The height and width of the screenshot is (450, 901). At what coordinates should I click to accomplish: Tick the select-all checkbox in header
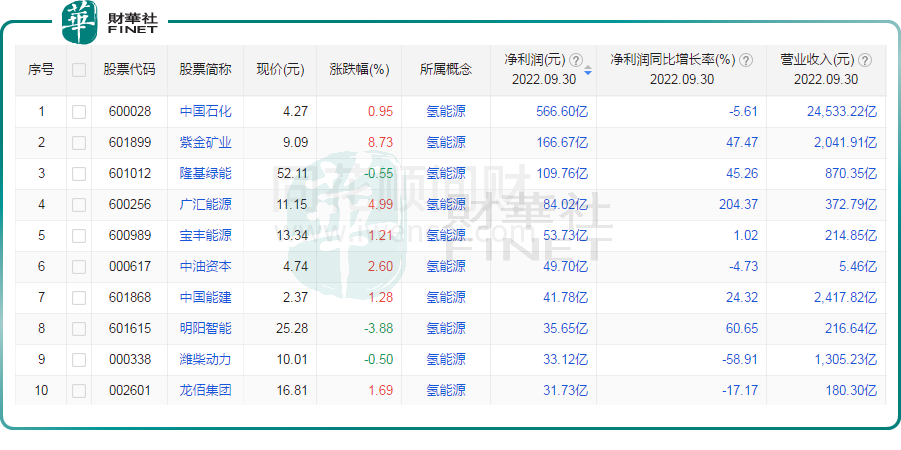[79, 70]
